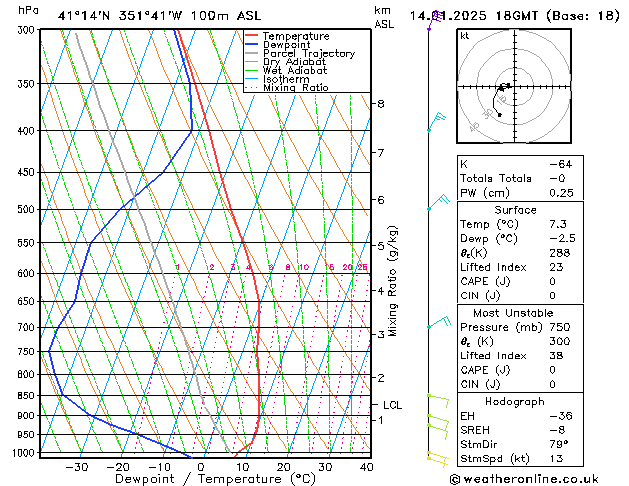
Task: Click the 8 km height label
Action: point(381,104)
